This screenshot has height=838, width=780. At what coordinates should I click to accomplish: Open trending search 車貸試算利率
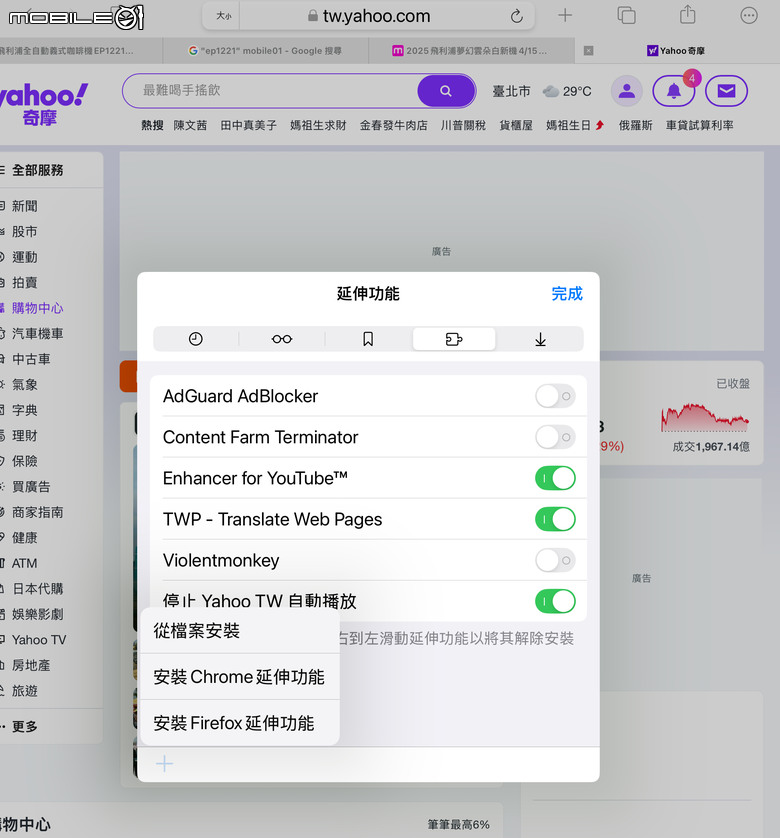tap(699, 125)
